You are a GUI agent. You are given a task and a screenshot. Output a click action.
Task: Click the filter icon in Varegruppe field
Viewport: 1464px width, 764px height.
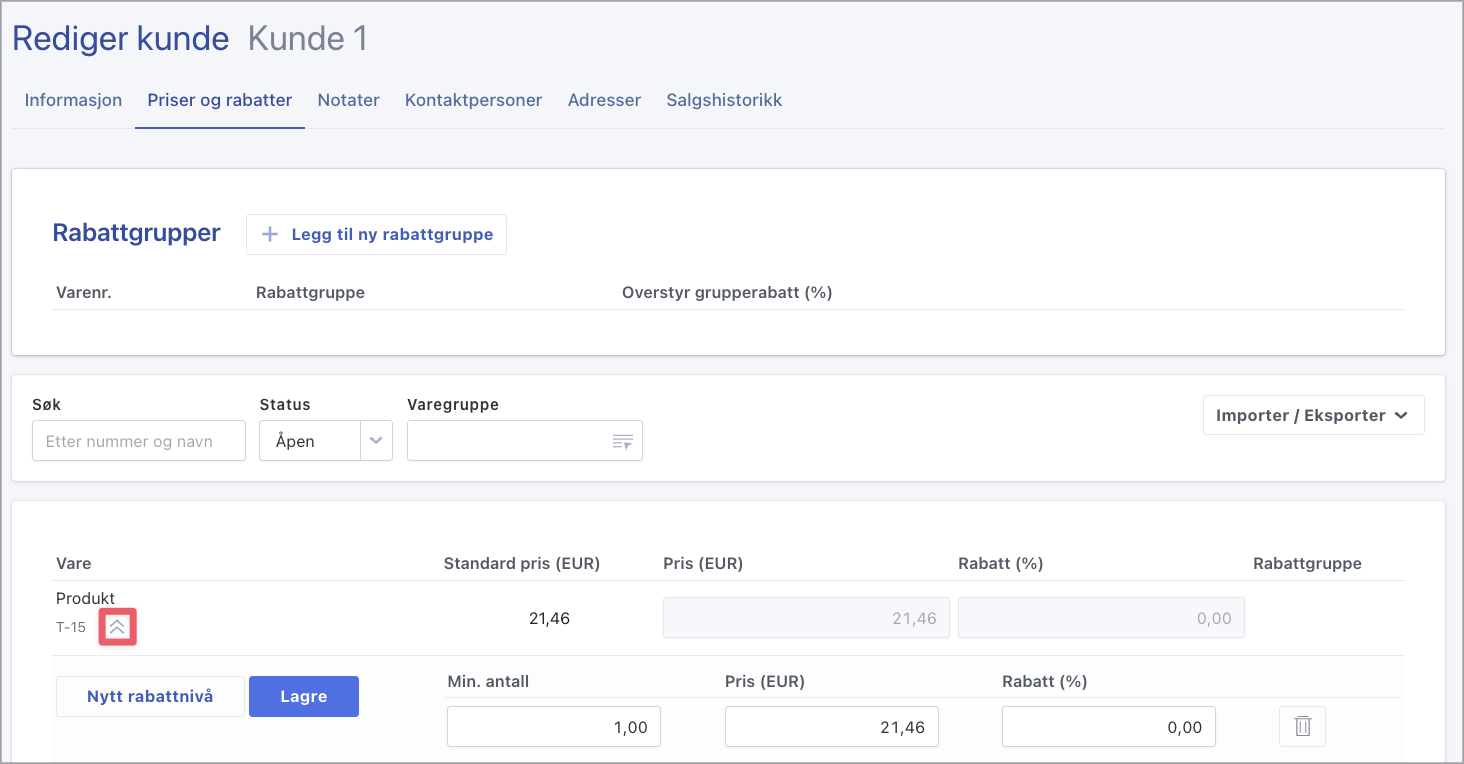[622, 442]
